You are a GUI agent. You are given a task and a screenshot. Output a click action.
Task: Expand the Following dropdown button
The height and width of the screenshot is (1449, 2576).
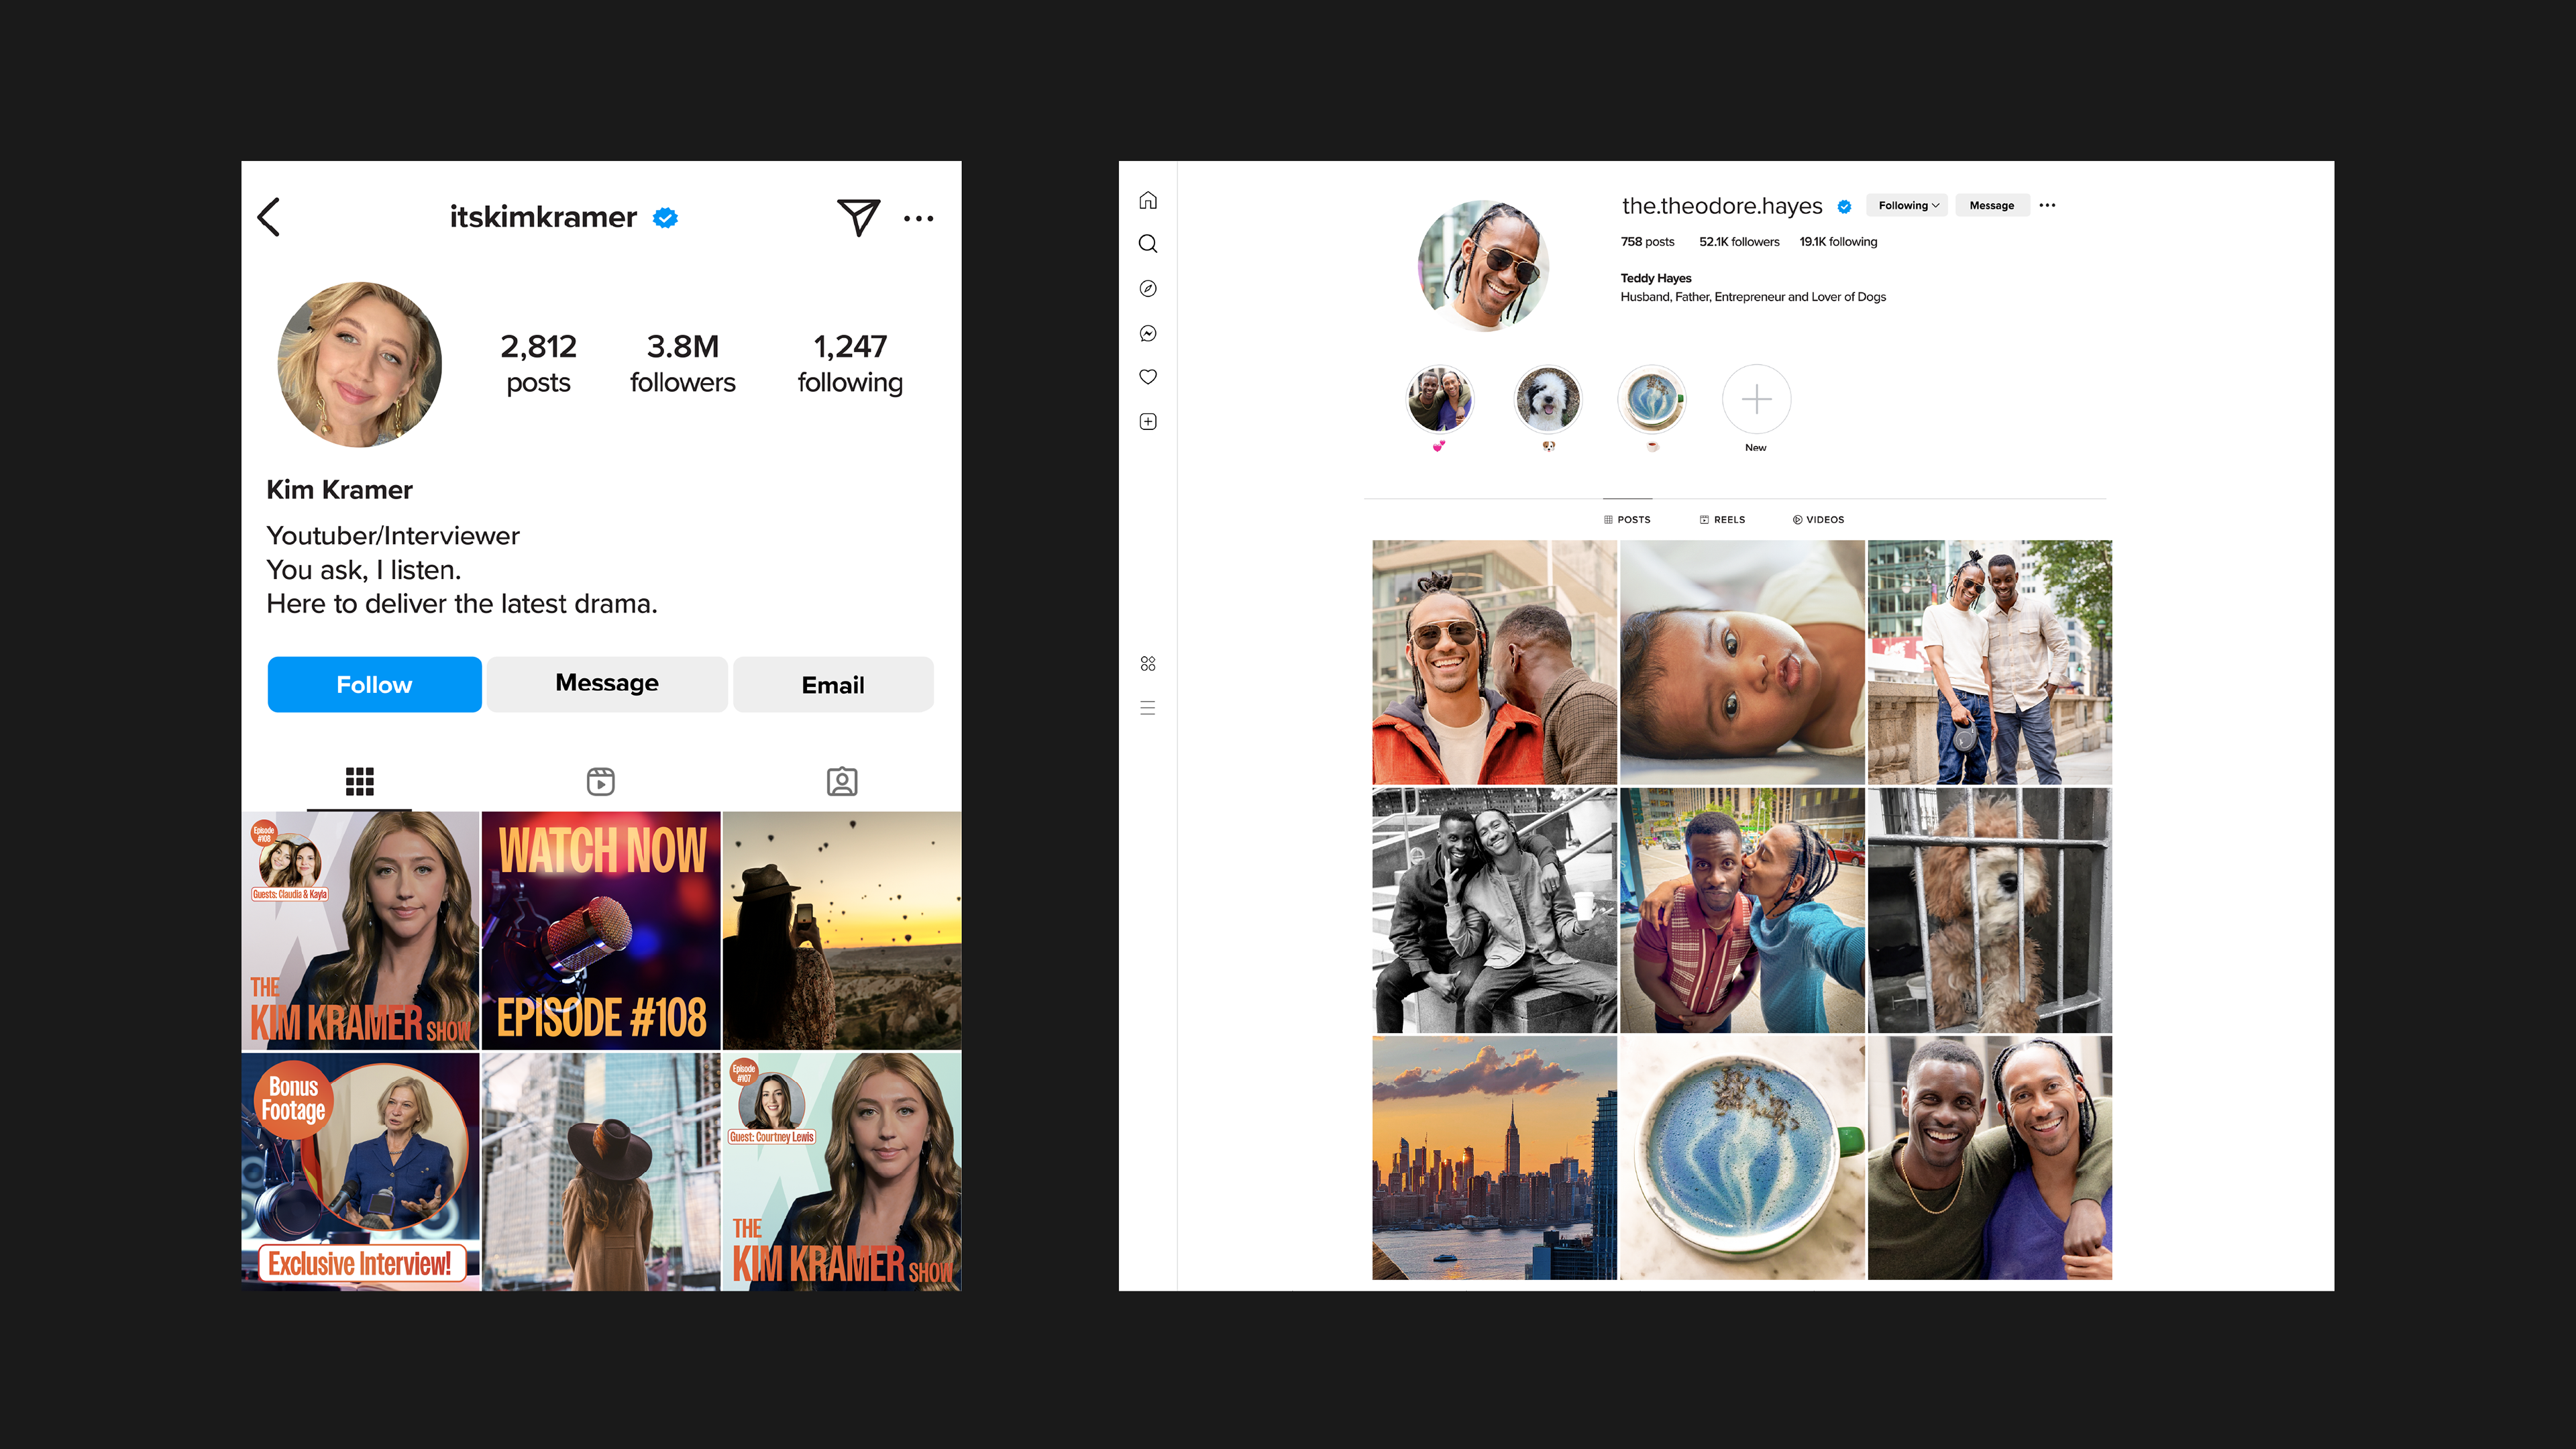click(1907, 205)
